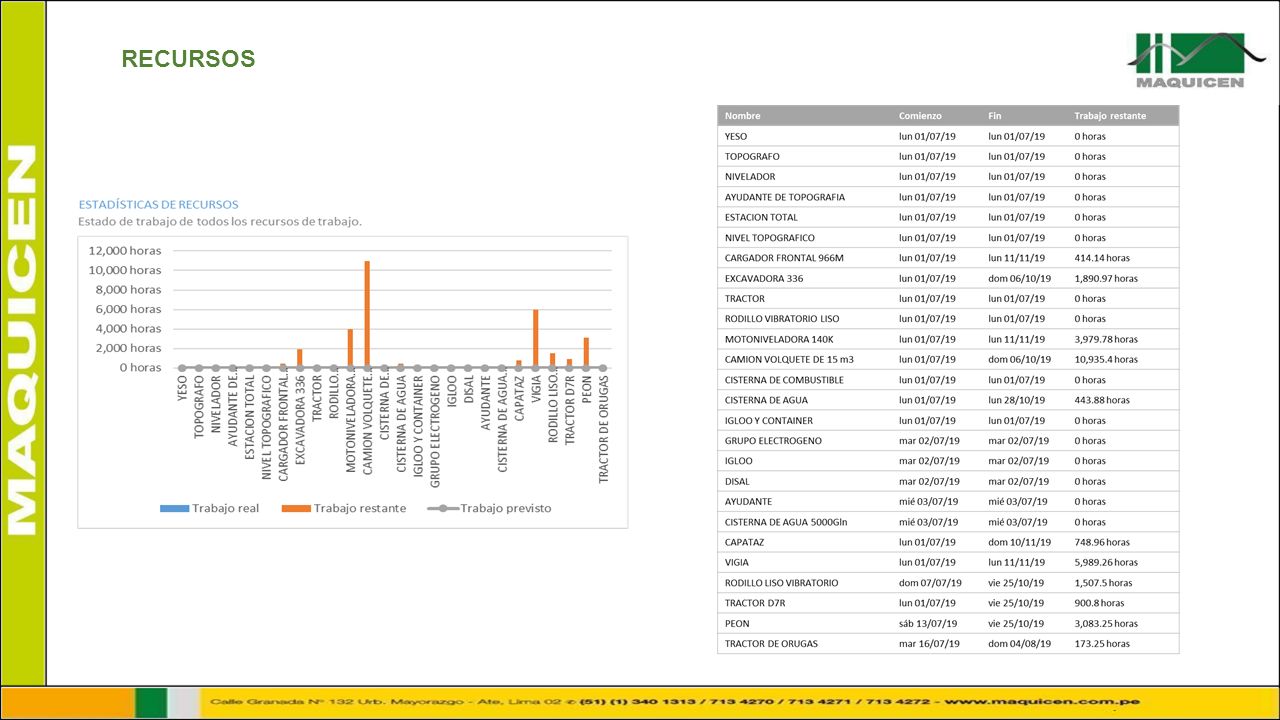The height and width of the screenshot is (720, 1280).
Task: Click the 2,000 horas axis label
Action: (129, 348)
